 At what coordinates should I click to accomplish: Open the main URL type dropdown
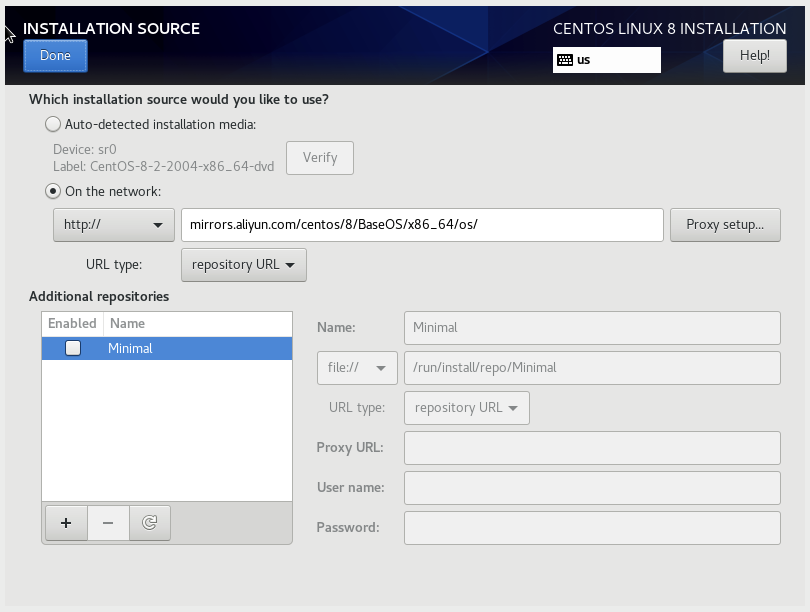click(244, 265)
